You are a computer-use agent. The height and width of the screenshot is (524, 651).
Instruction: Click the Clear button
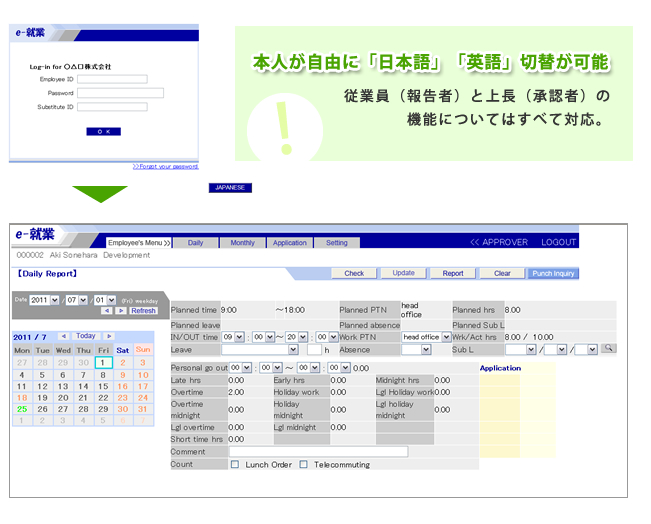point(502,273)
